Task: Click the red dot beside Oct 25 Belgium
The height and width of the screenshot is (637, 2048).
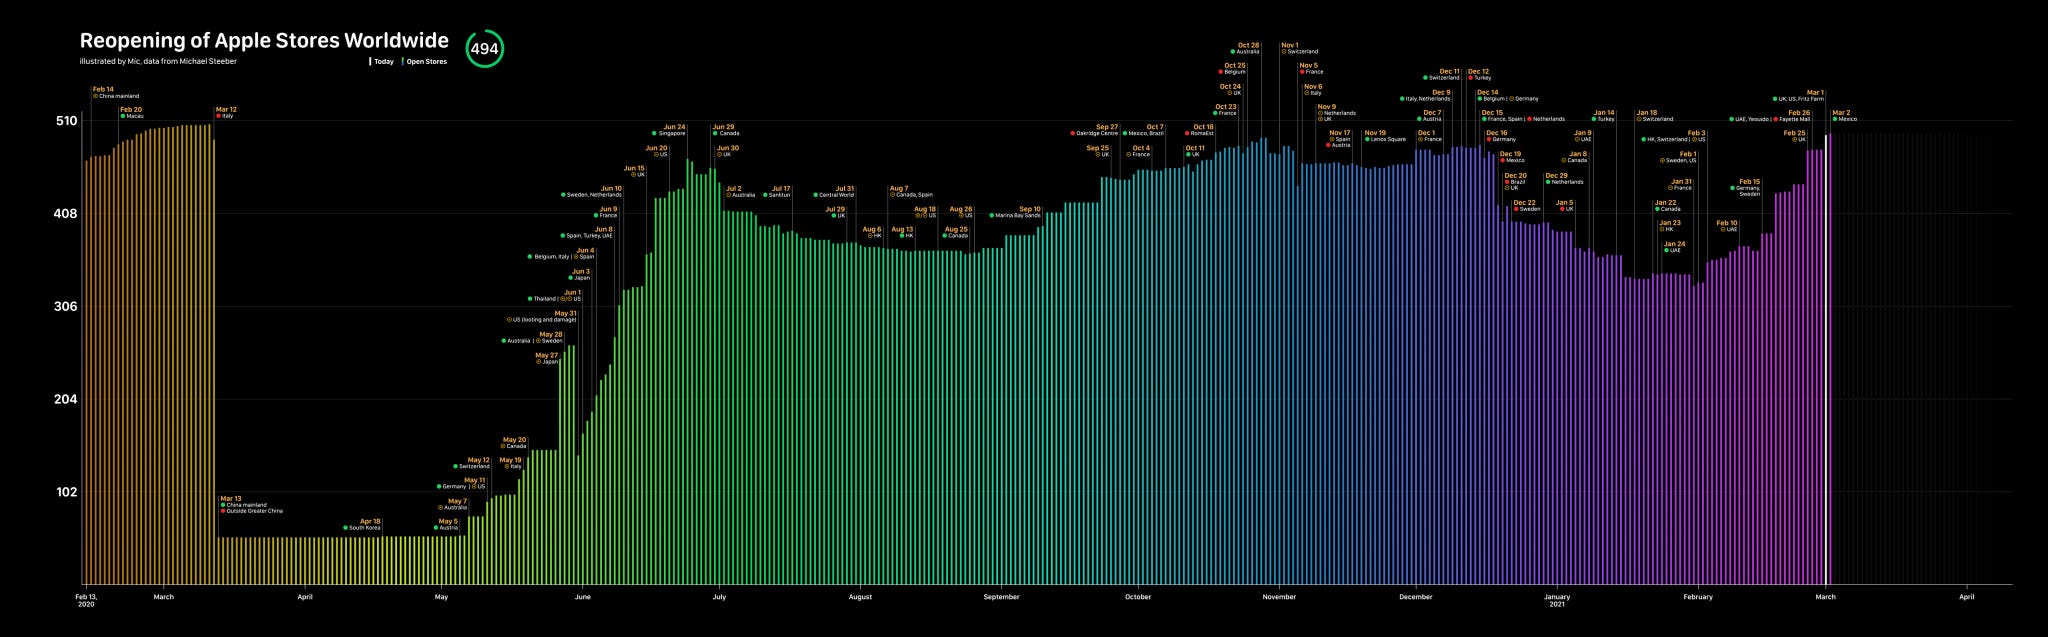Action: [1221, 72]
